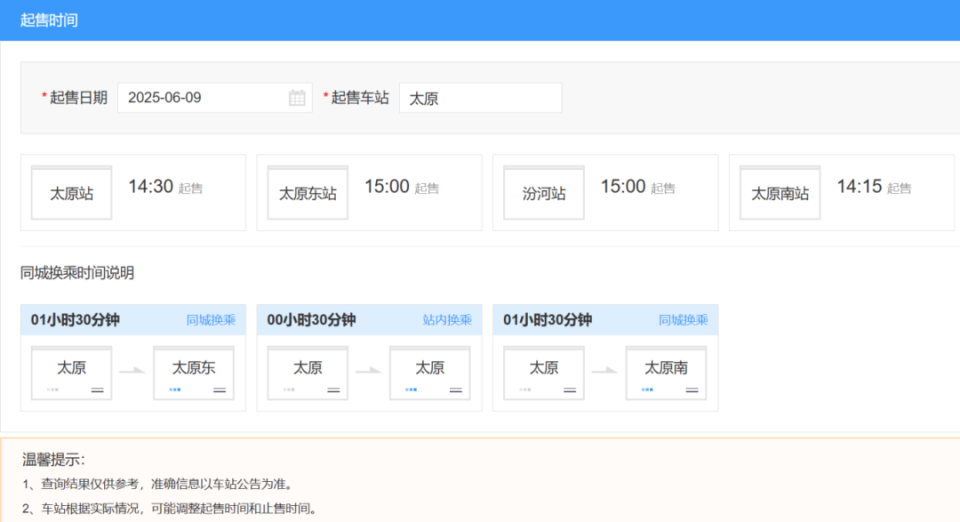Click 太原 origin icon in 站内换乘 card
960x522 pixels.
point(308,373)
